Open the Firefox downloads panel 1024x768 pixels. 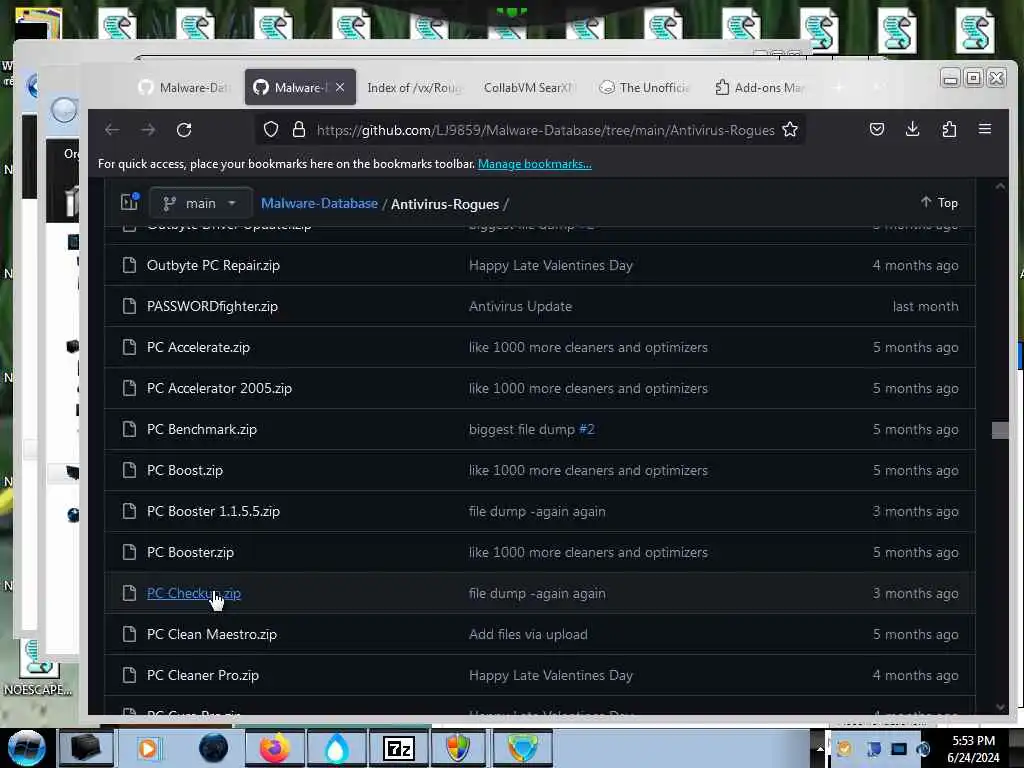point(912,129)
